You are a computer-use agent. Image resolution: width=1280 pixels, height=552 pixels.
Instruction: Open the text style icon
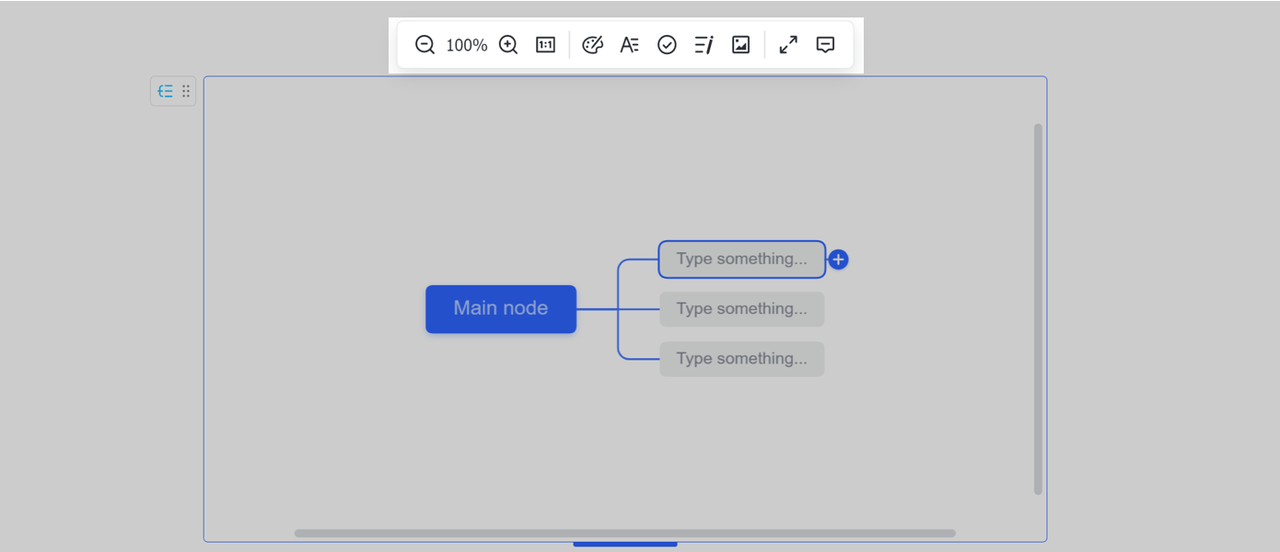click(x=629, y=45)
